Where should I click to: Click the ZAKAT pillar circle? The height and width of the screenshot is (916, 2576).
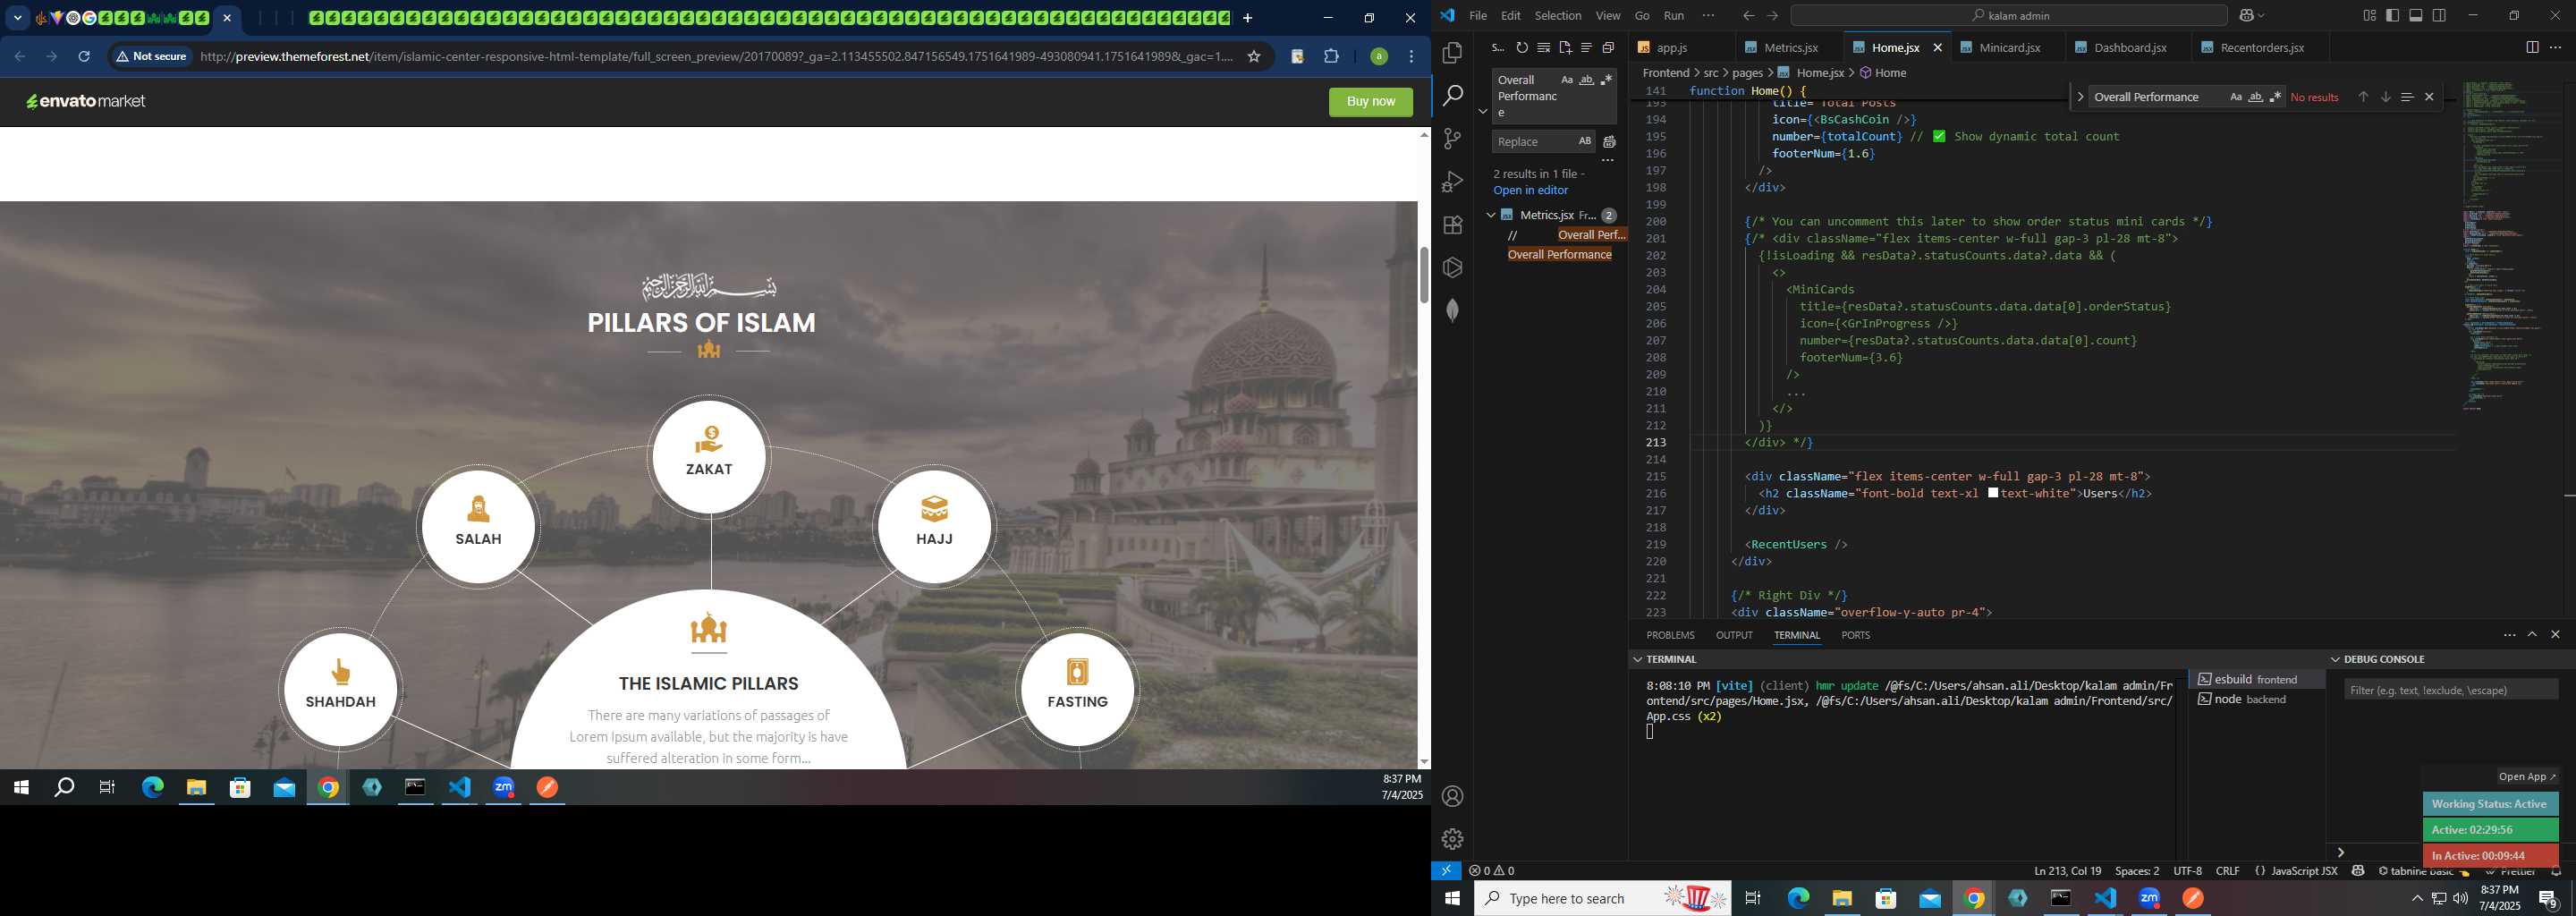point(709,456)
